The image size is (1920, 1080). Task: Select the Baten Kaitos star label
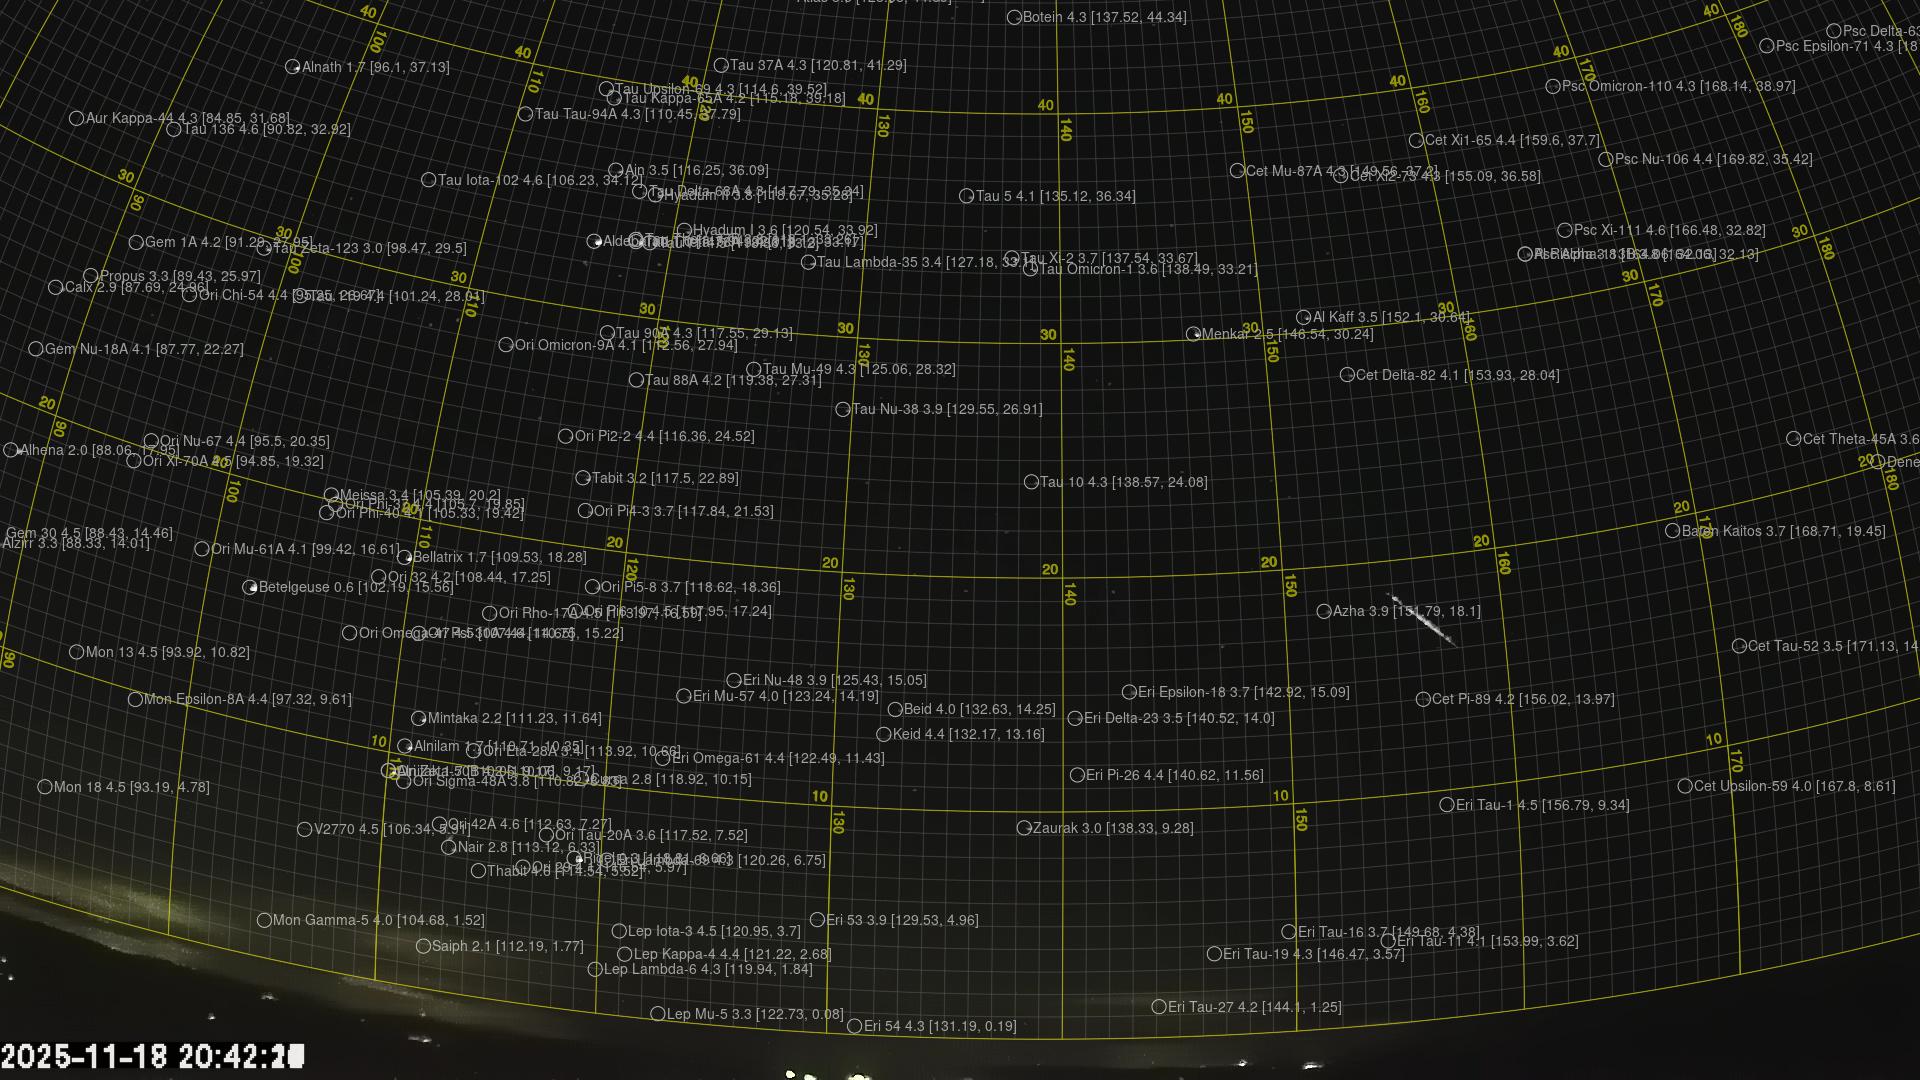click(x=1783, y=531)
